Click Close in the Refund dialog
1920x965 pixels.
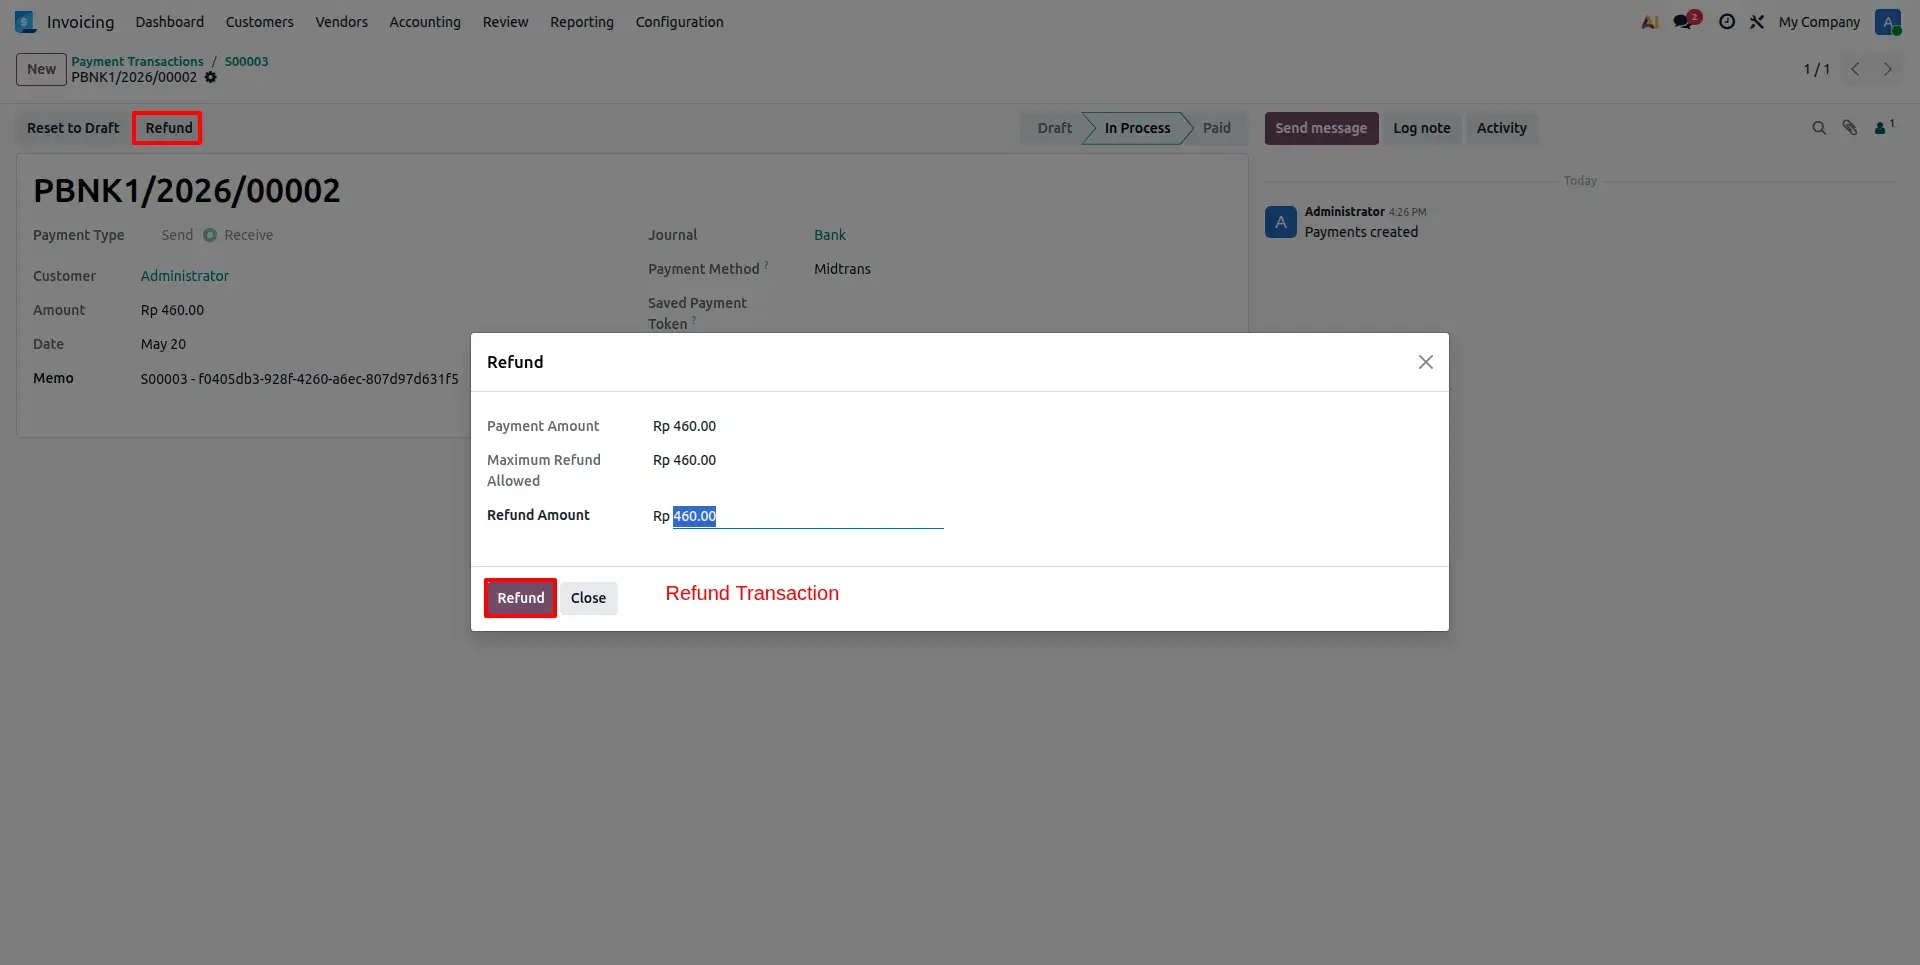588,598
